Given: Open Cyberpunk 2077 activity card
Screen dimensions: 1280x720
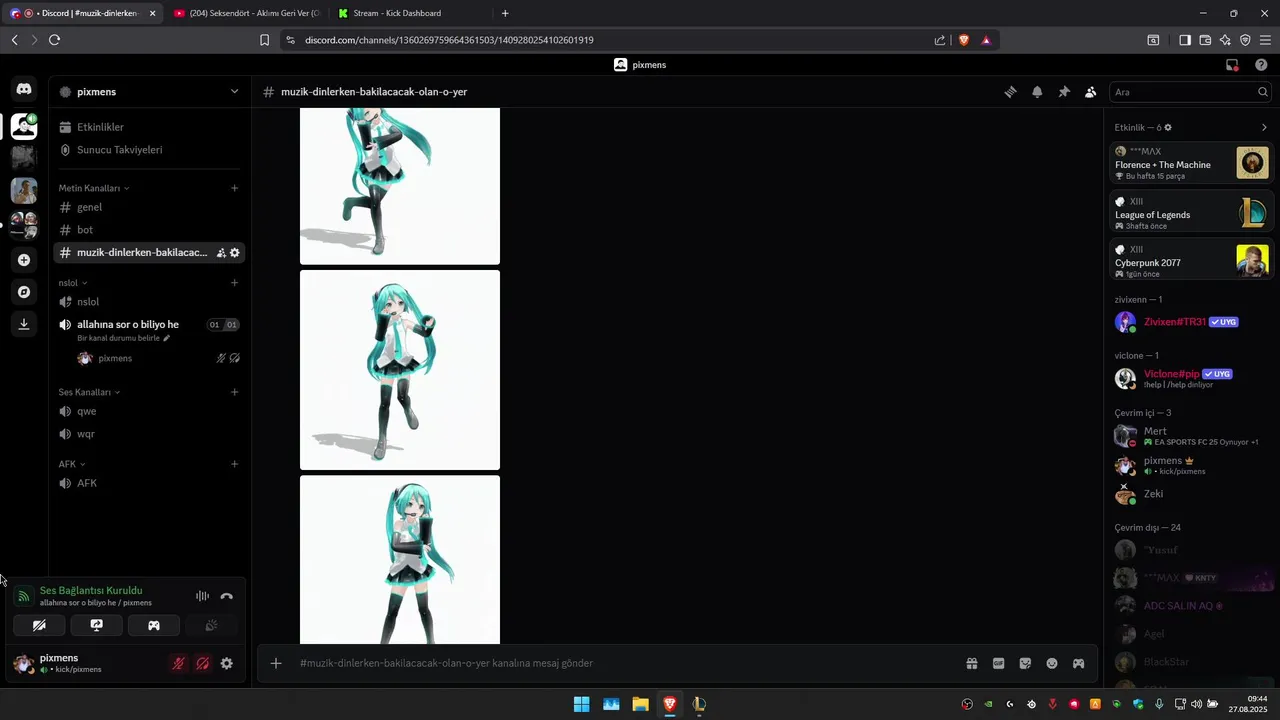Looking at the screenshot, I should 1192,261.
